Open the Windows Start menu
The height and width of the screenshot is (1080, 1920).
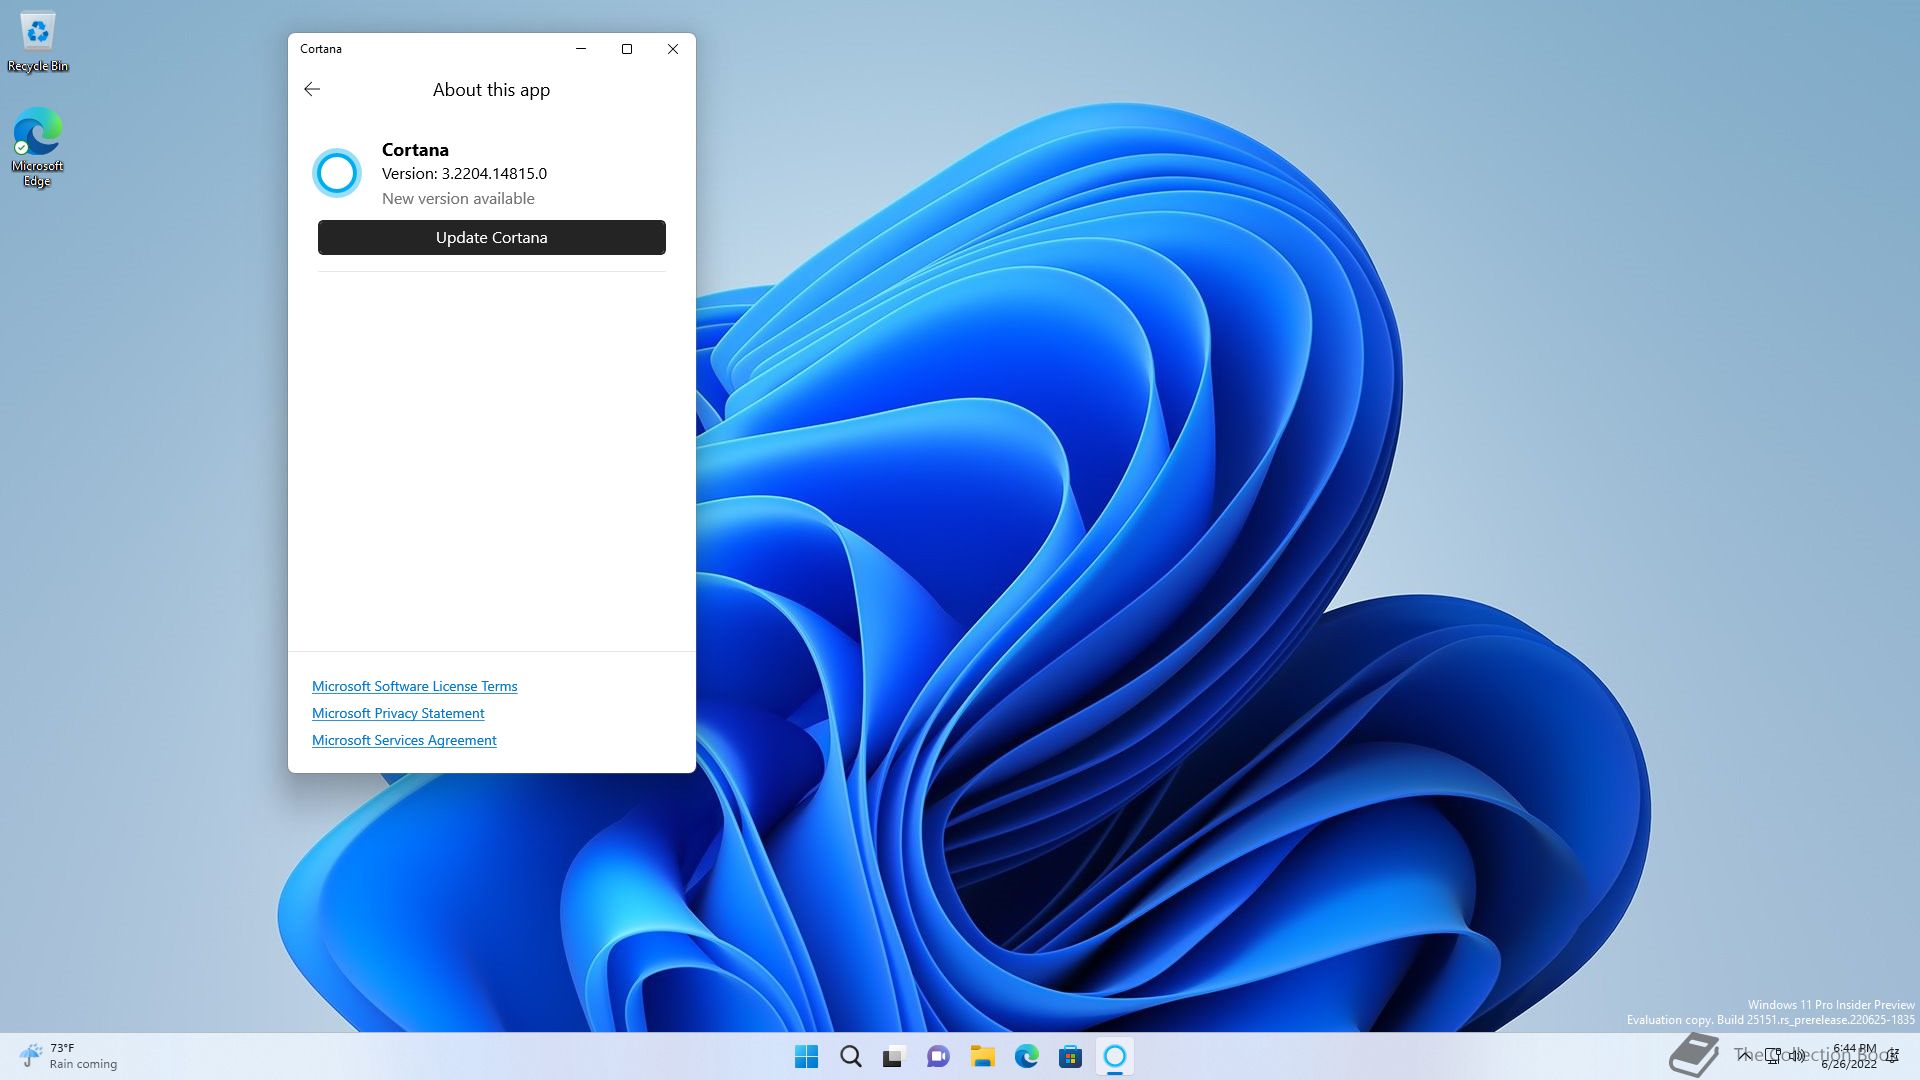pyautogui.click(x=806, y=1056)
